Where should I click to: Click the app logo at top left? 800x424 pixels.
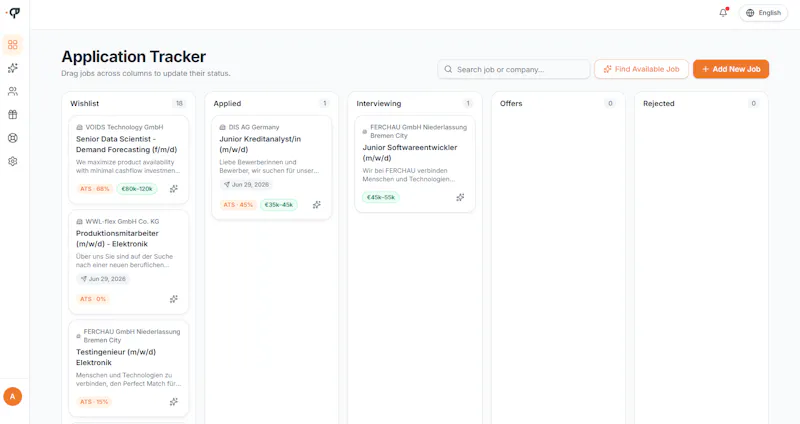coord(14,13)
